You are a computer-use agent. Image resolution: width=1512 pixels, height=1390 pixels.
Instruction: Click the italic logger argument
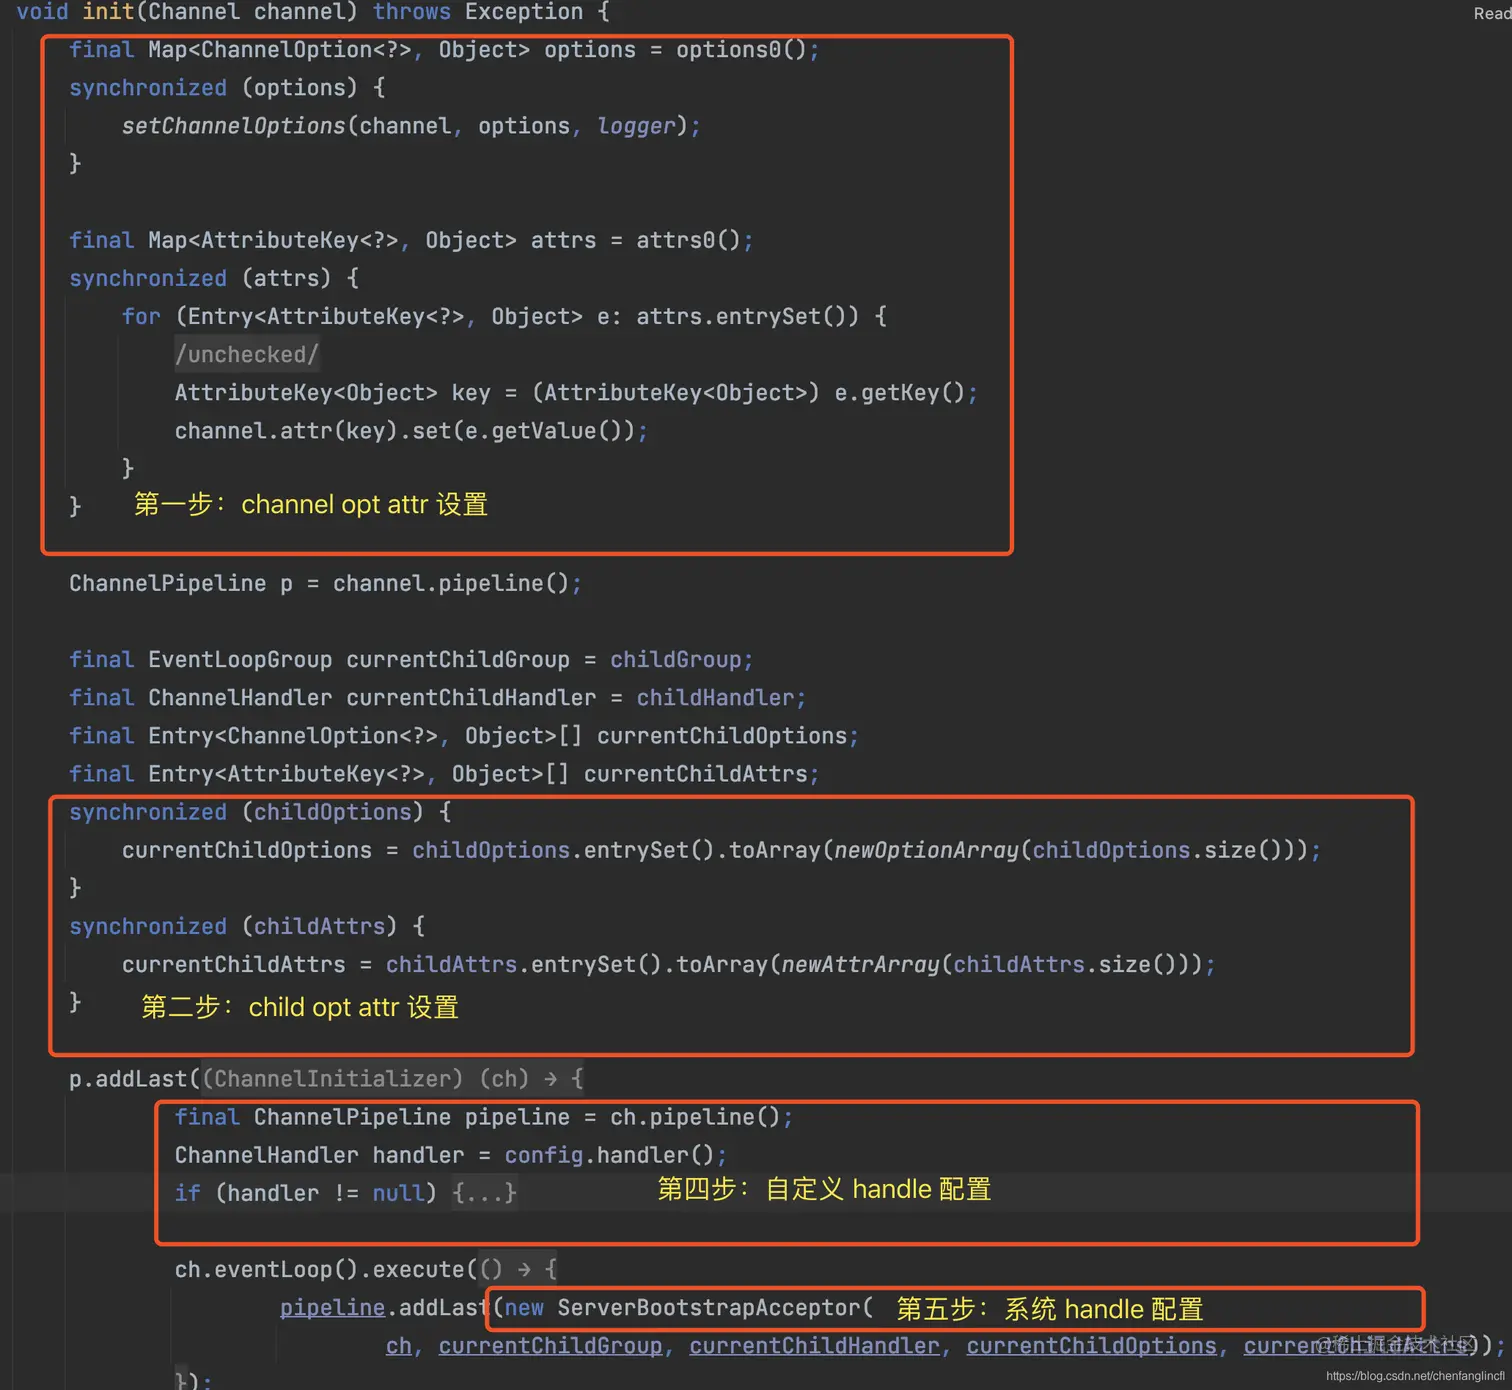click(x=636, y=126)
